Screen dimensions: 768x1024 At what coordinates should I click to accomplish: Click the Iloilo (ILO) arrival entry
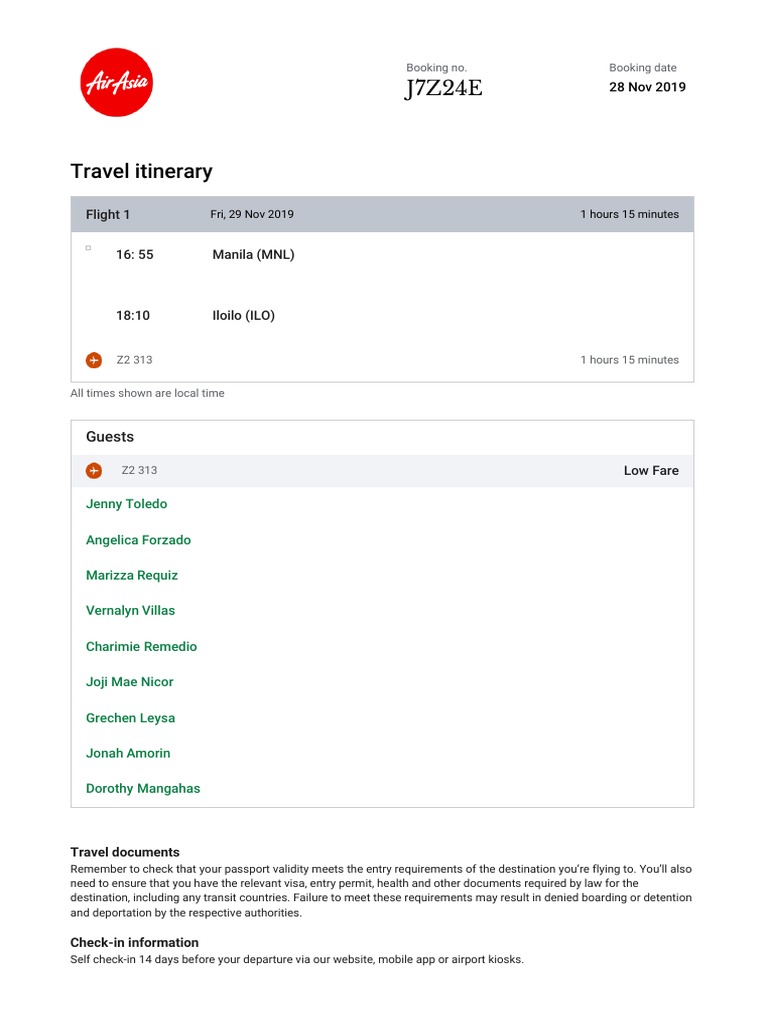pos(244,315)
